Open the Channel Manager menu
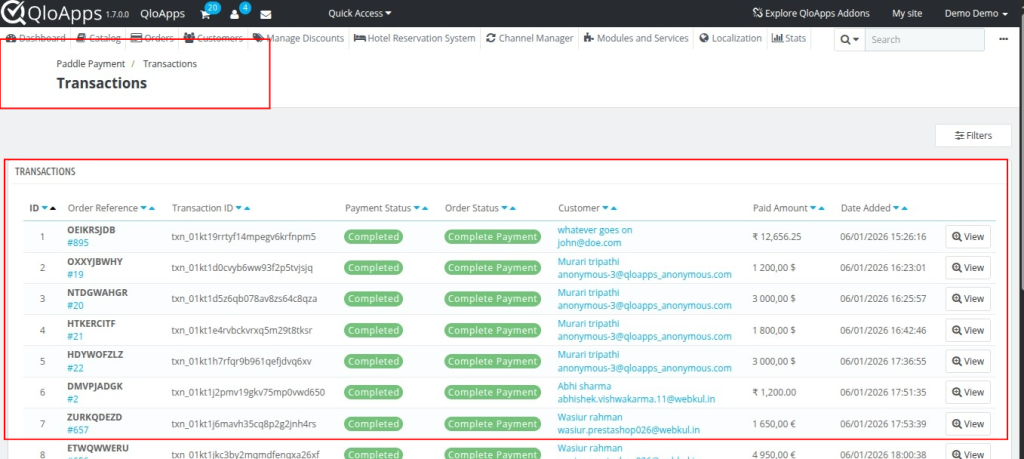Screen dimensions: 1024x459 tap(530, 39)
